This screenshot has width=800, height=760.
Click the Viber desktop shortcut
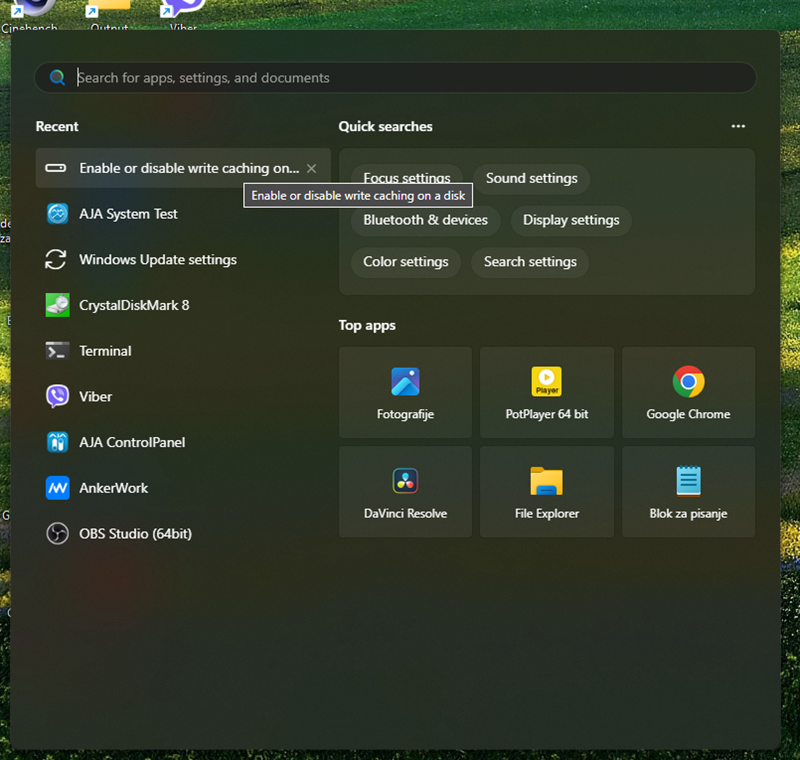[x=183, y=14]
